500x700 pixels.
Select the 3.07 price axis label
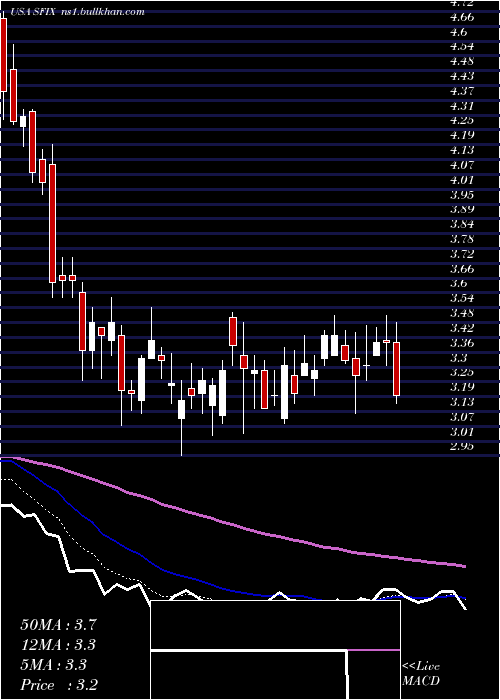coord(461,417)
